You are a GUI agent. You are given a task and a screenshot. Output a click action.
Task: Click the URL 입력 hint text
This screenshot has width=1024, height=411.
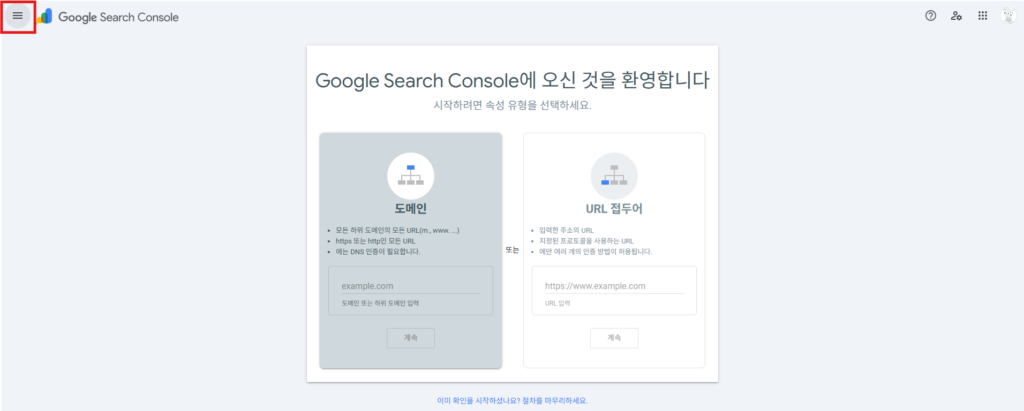(557, 304)
